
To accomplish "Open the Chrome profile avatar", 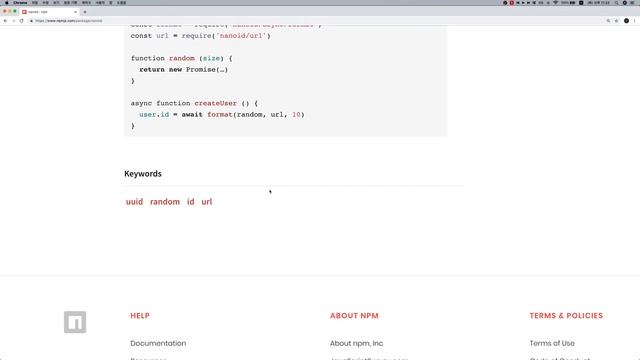I will click(627, 21).
